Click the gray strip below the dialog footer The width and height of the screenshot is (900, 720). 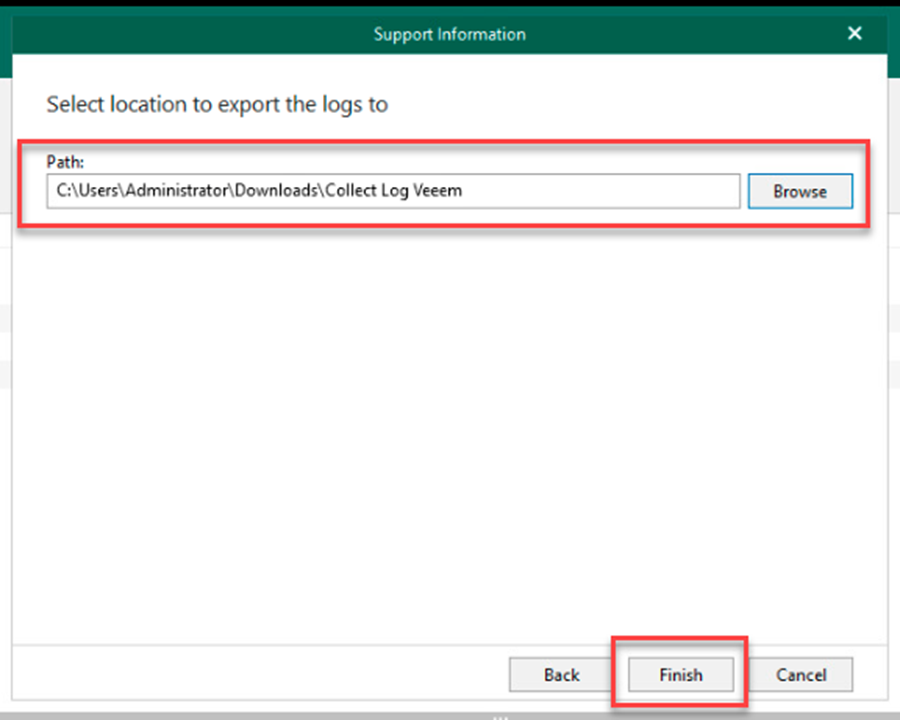[250, 714]
